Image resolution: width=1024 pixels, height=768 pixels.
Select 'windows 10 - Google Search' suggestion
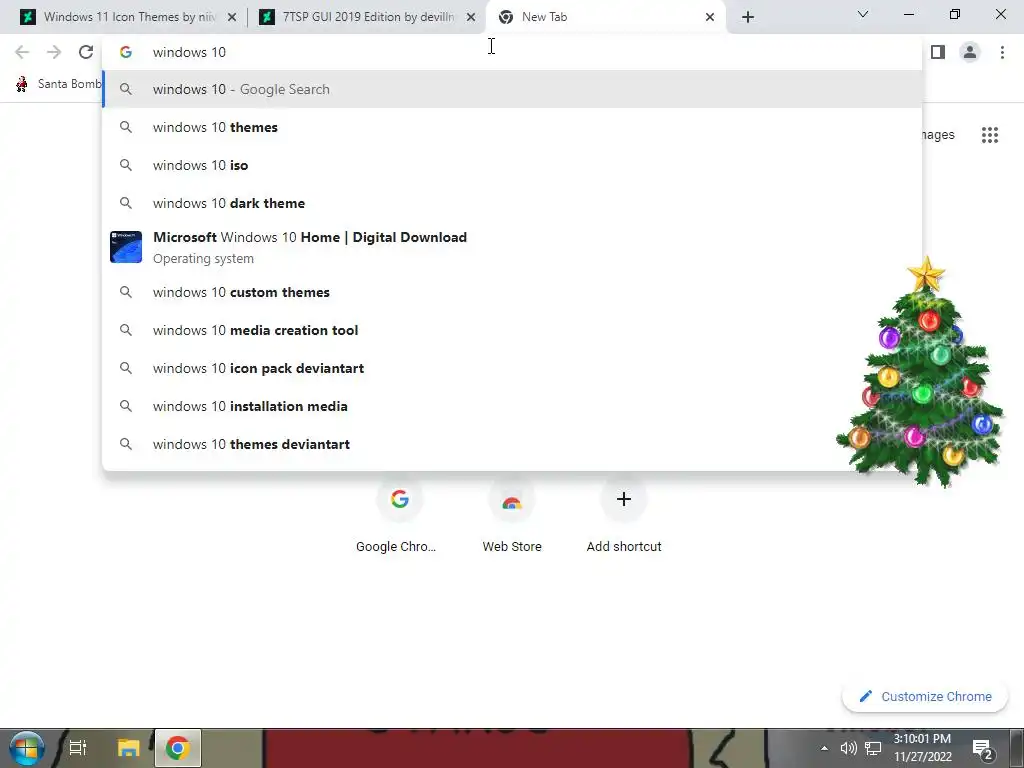pos(512,89)
